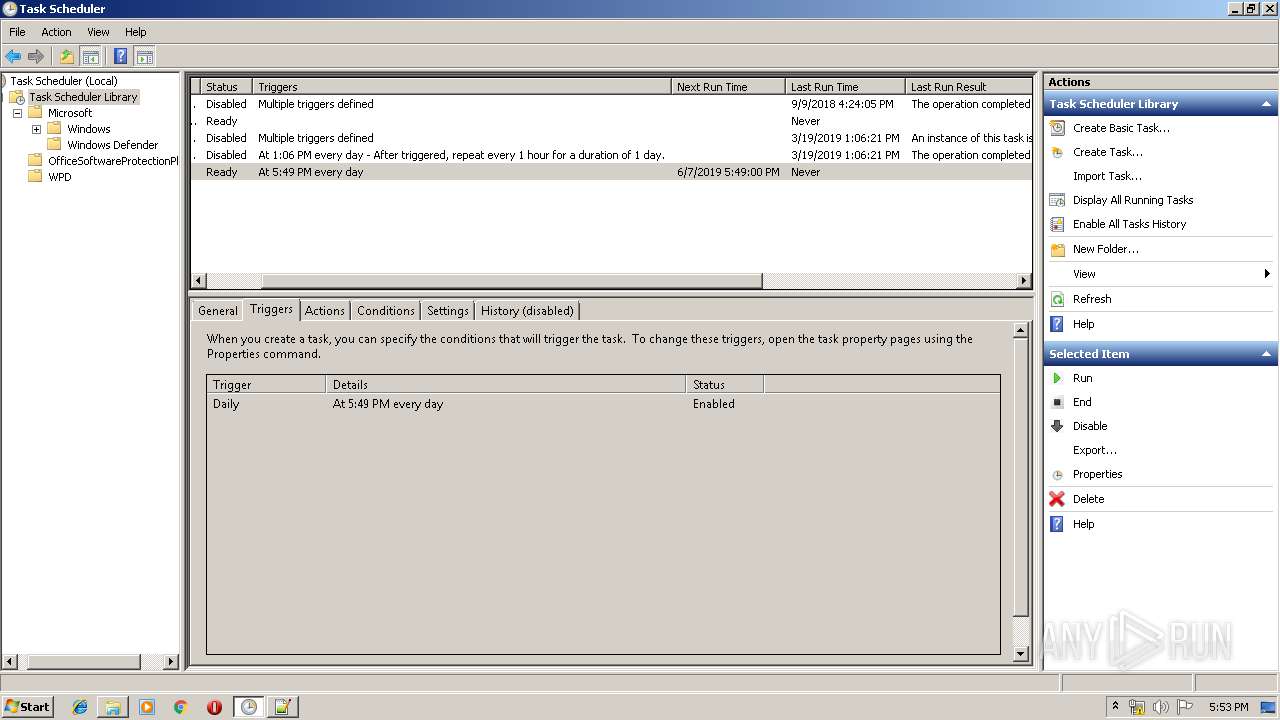Expand the View submenu arrow
Viewport: 1280px width, 720px height.
[x=1267, y=274]
